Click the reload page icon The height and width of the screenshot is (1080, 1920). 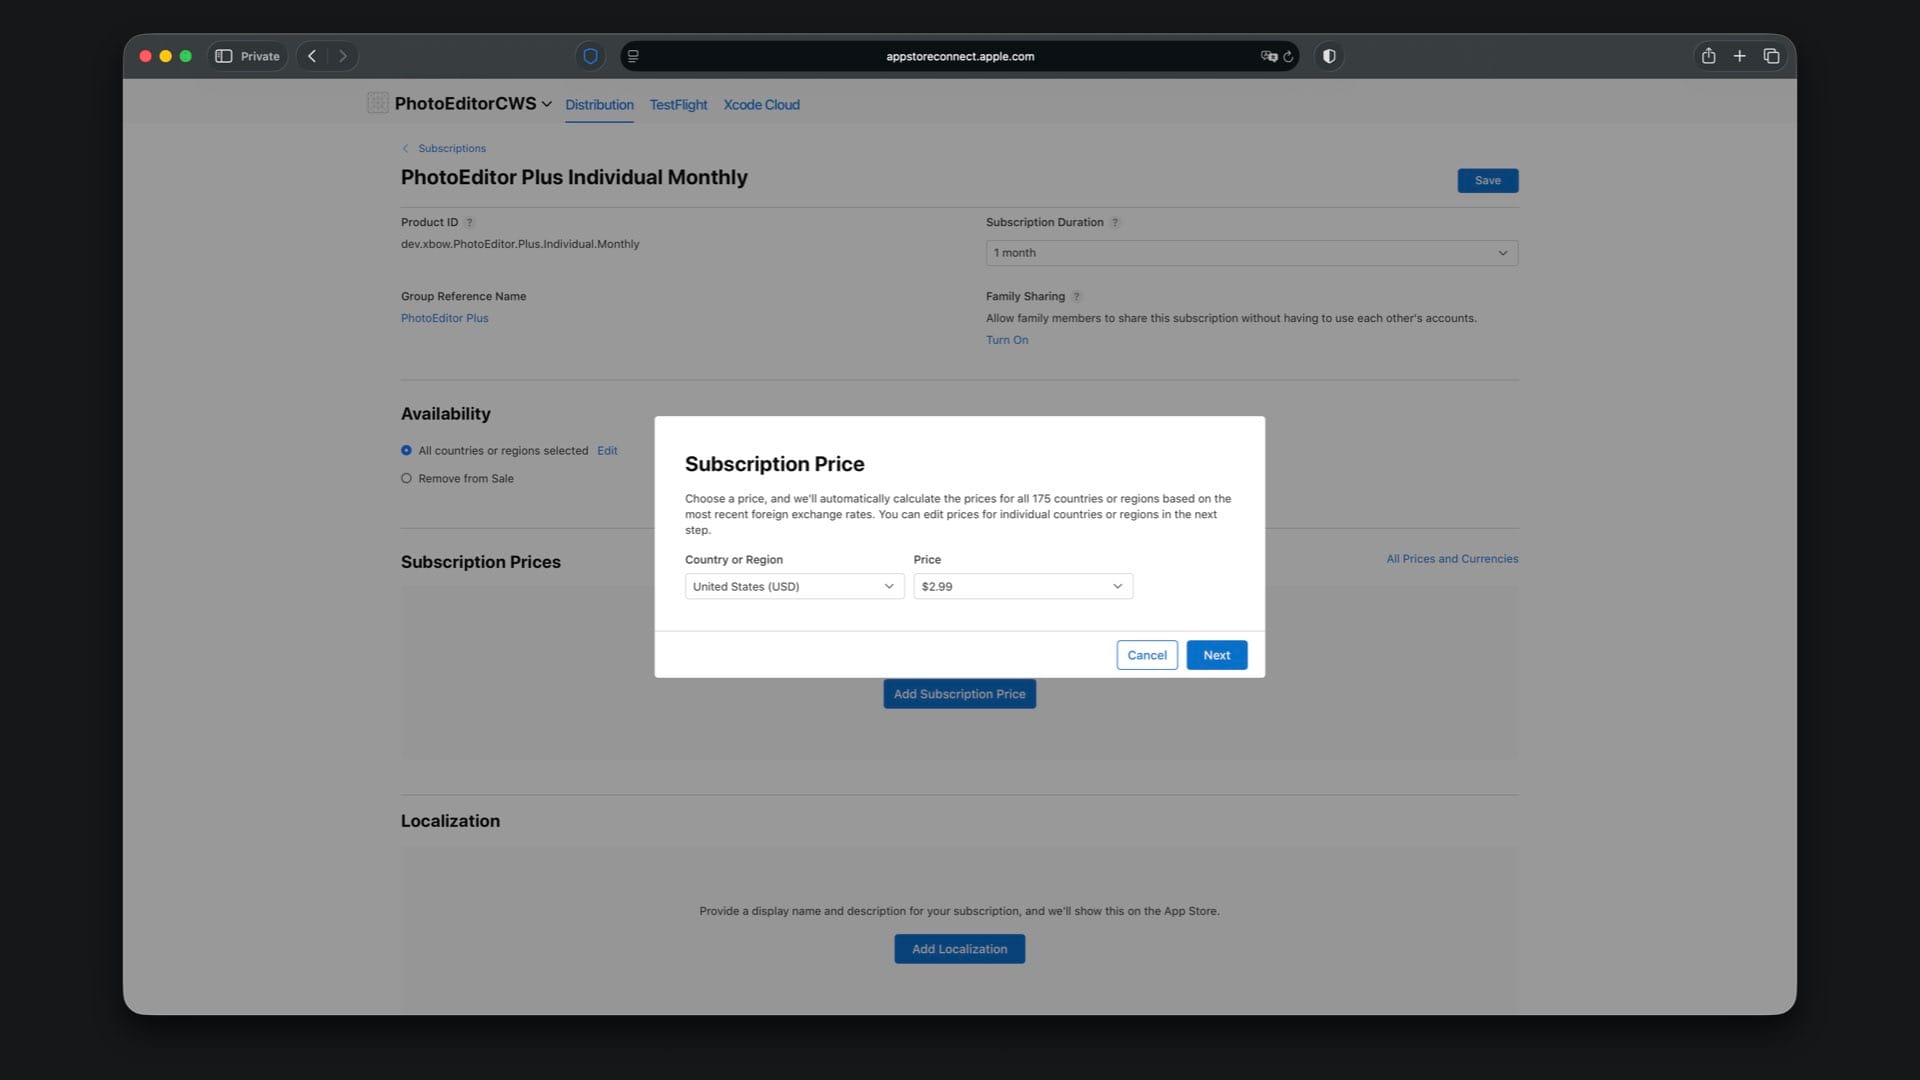[1288, 56]
